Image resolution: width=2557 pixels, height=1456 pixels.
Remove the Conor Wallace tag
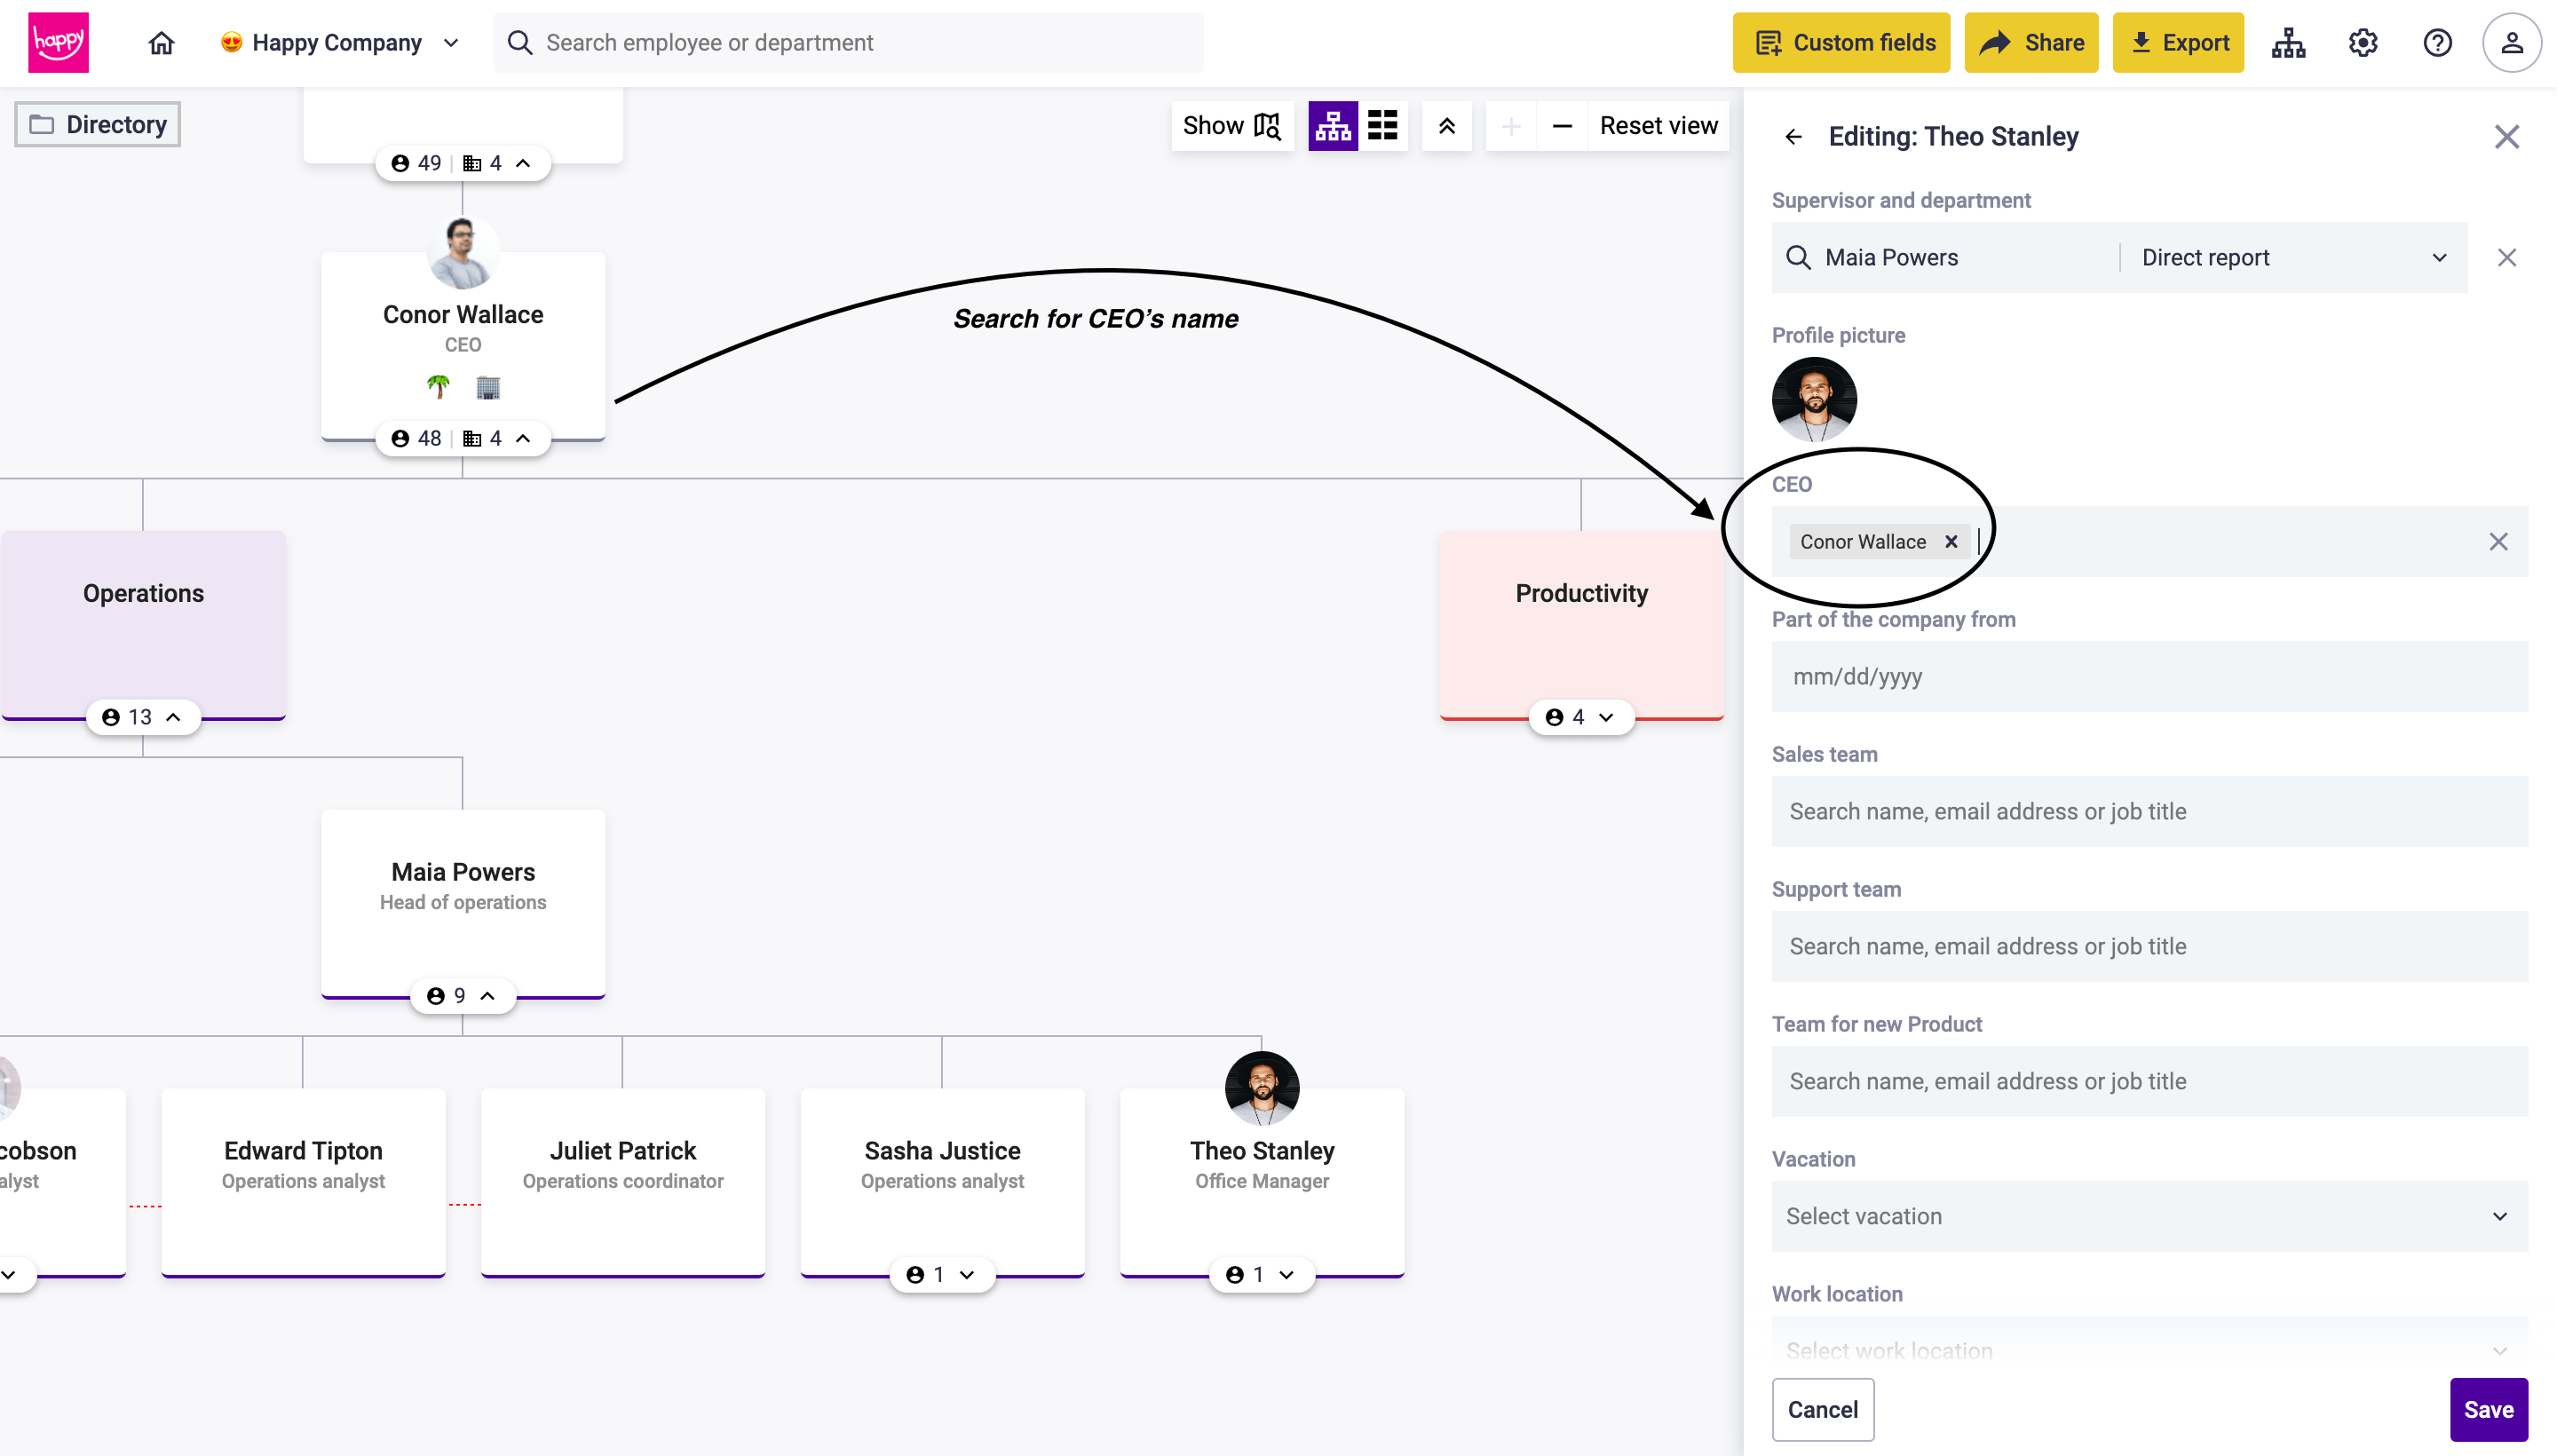1951,542
